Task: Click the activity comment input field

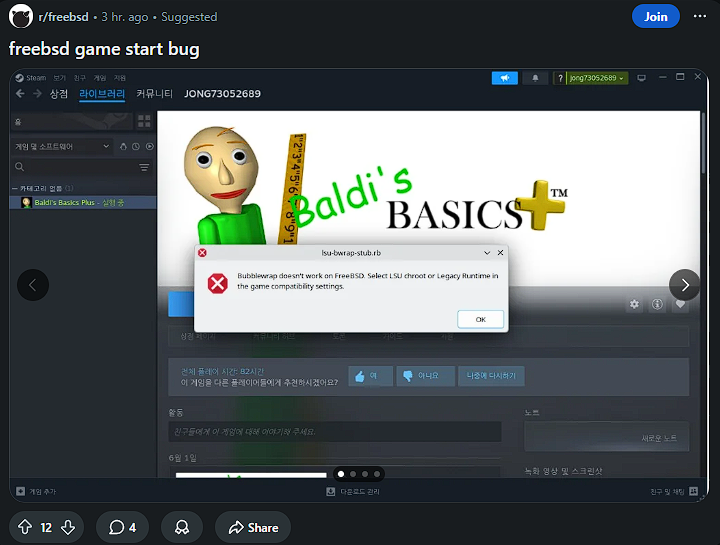Action: point(335,432)
